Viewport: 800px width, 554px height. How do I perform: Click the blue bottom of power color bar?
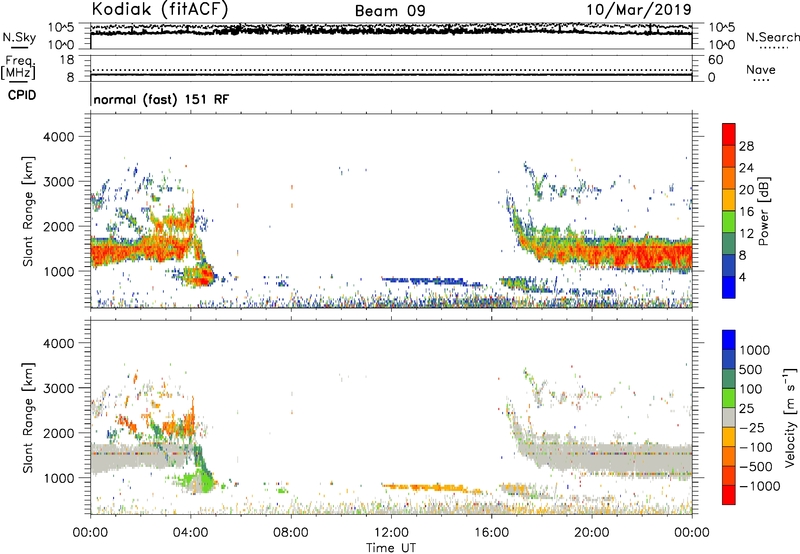point(729,288)
